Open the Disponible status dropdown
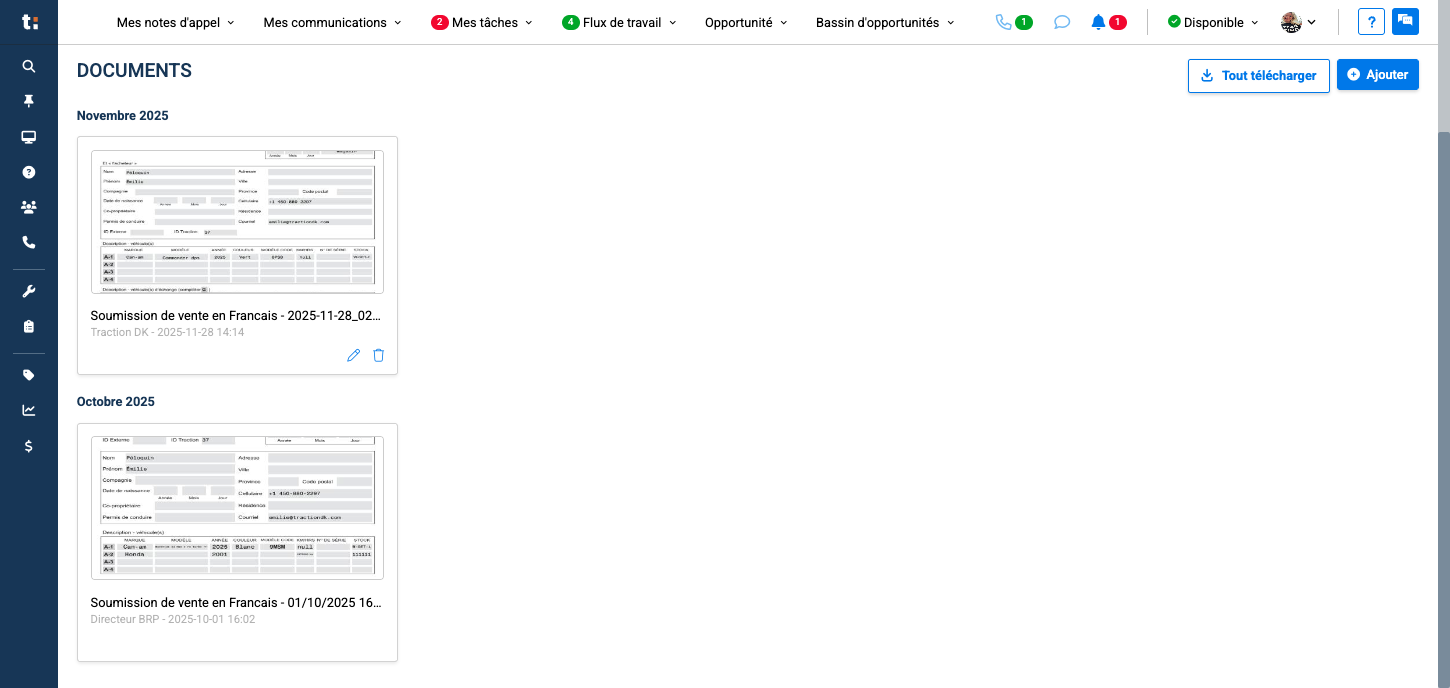 click(1211, 21)
